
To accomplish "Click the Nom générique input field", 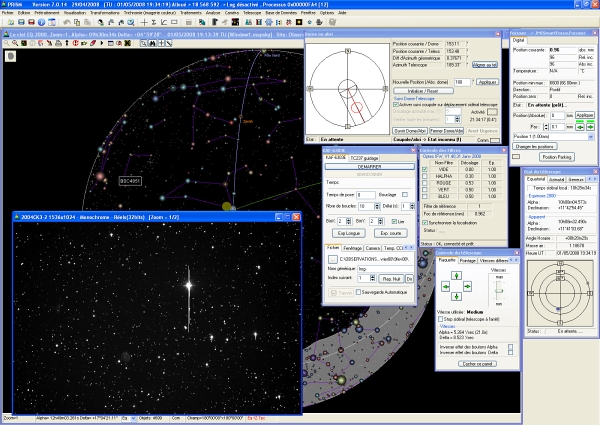I will (x=386, y=269).
